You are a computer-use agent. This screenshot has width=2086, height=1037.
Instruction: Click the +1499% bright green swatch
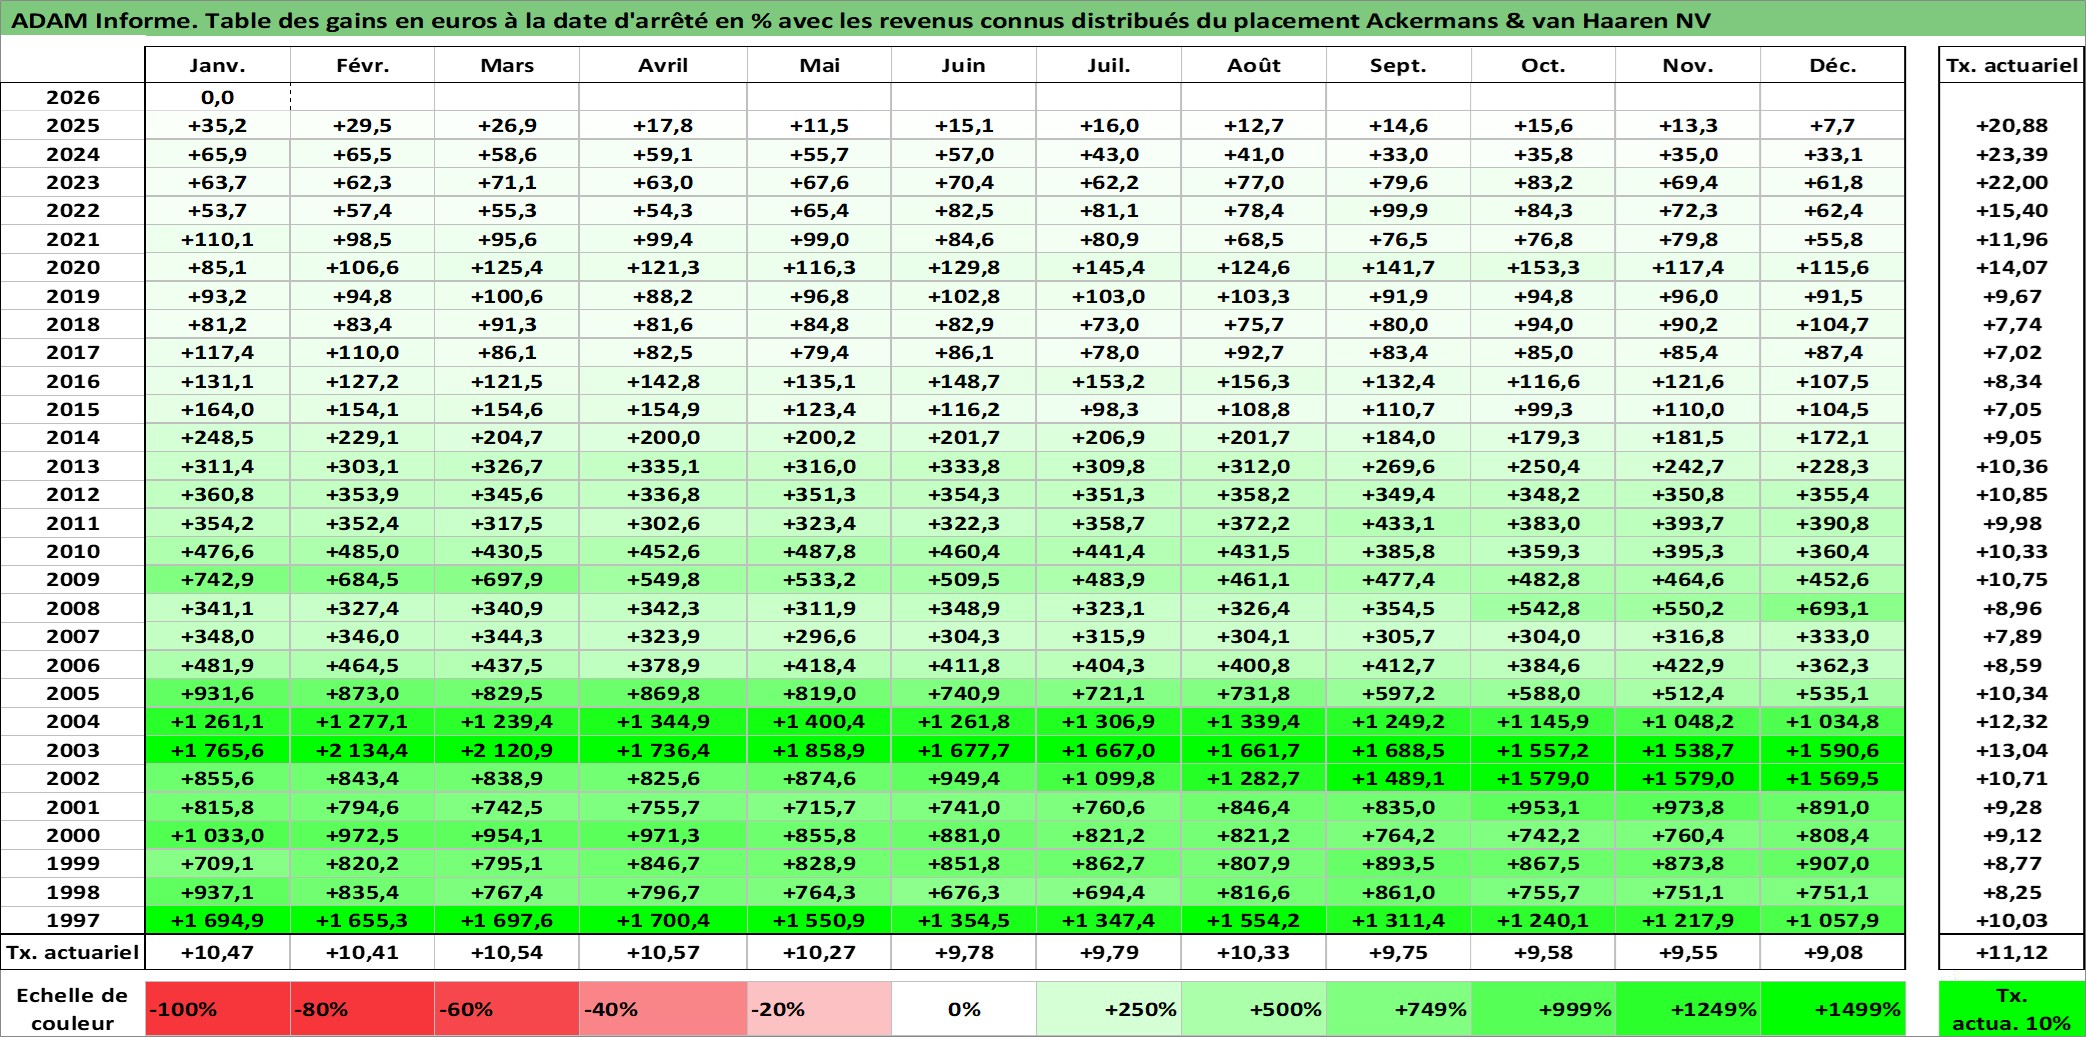click(x=1833, y=1009)
